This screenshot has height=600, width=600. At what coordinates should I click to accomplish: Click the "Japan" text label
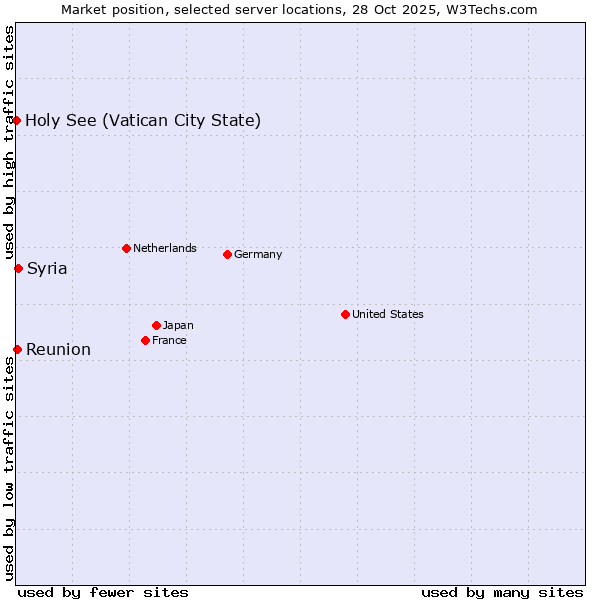pyautogui.click(x=178, y=325)
